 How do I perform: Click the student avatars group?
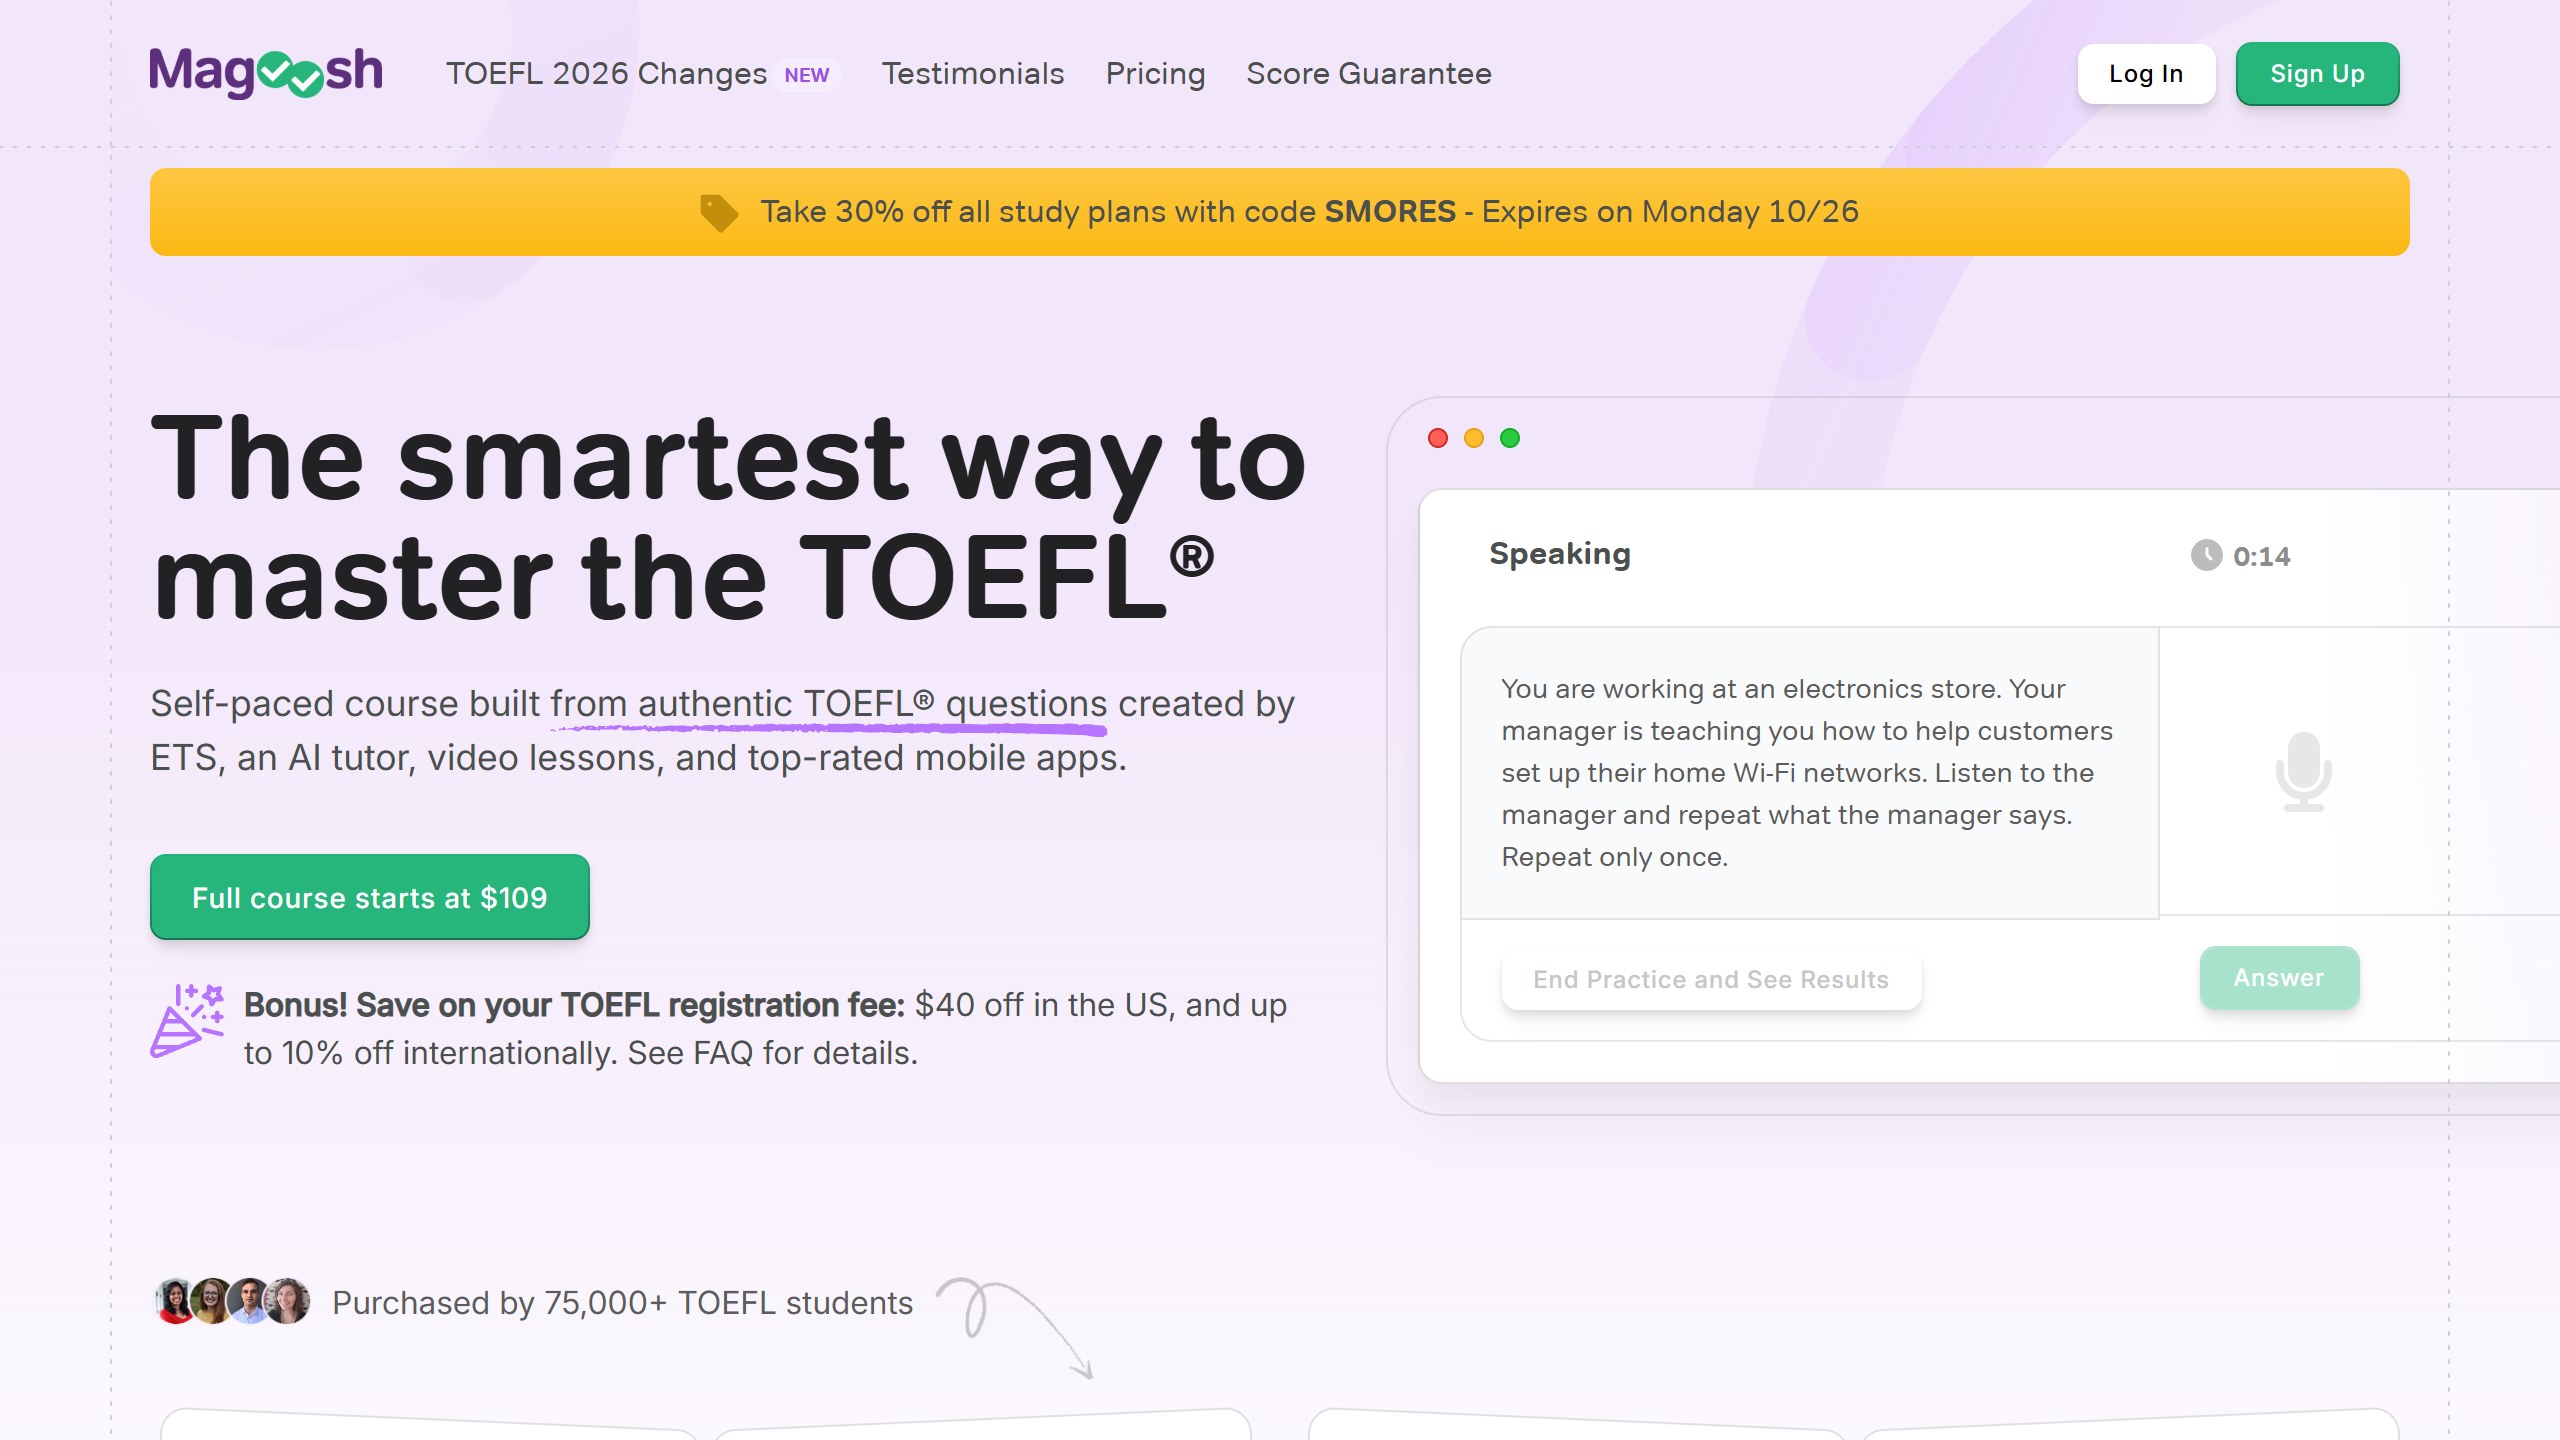(x=232, y=1301)
